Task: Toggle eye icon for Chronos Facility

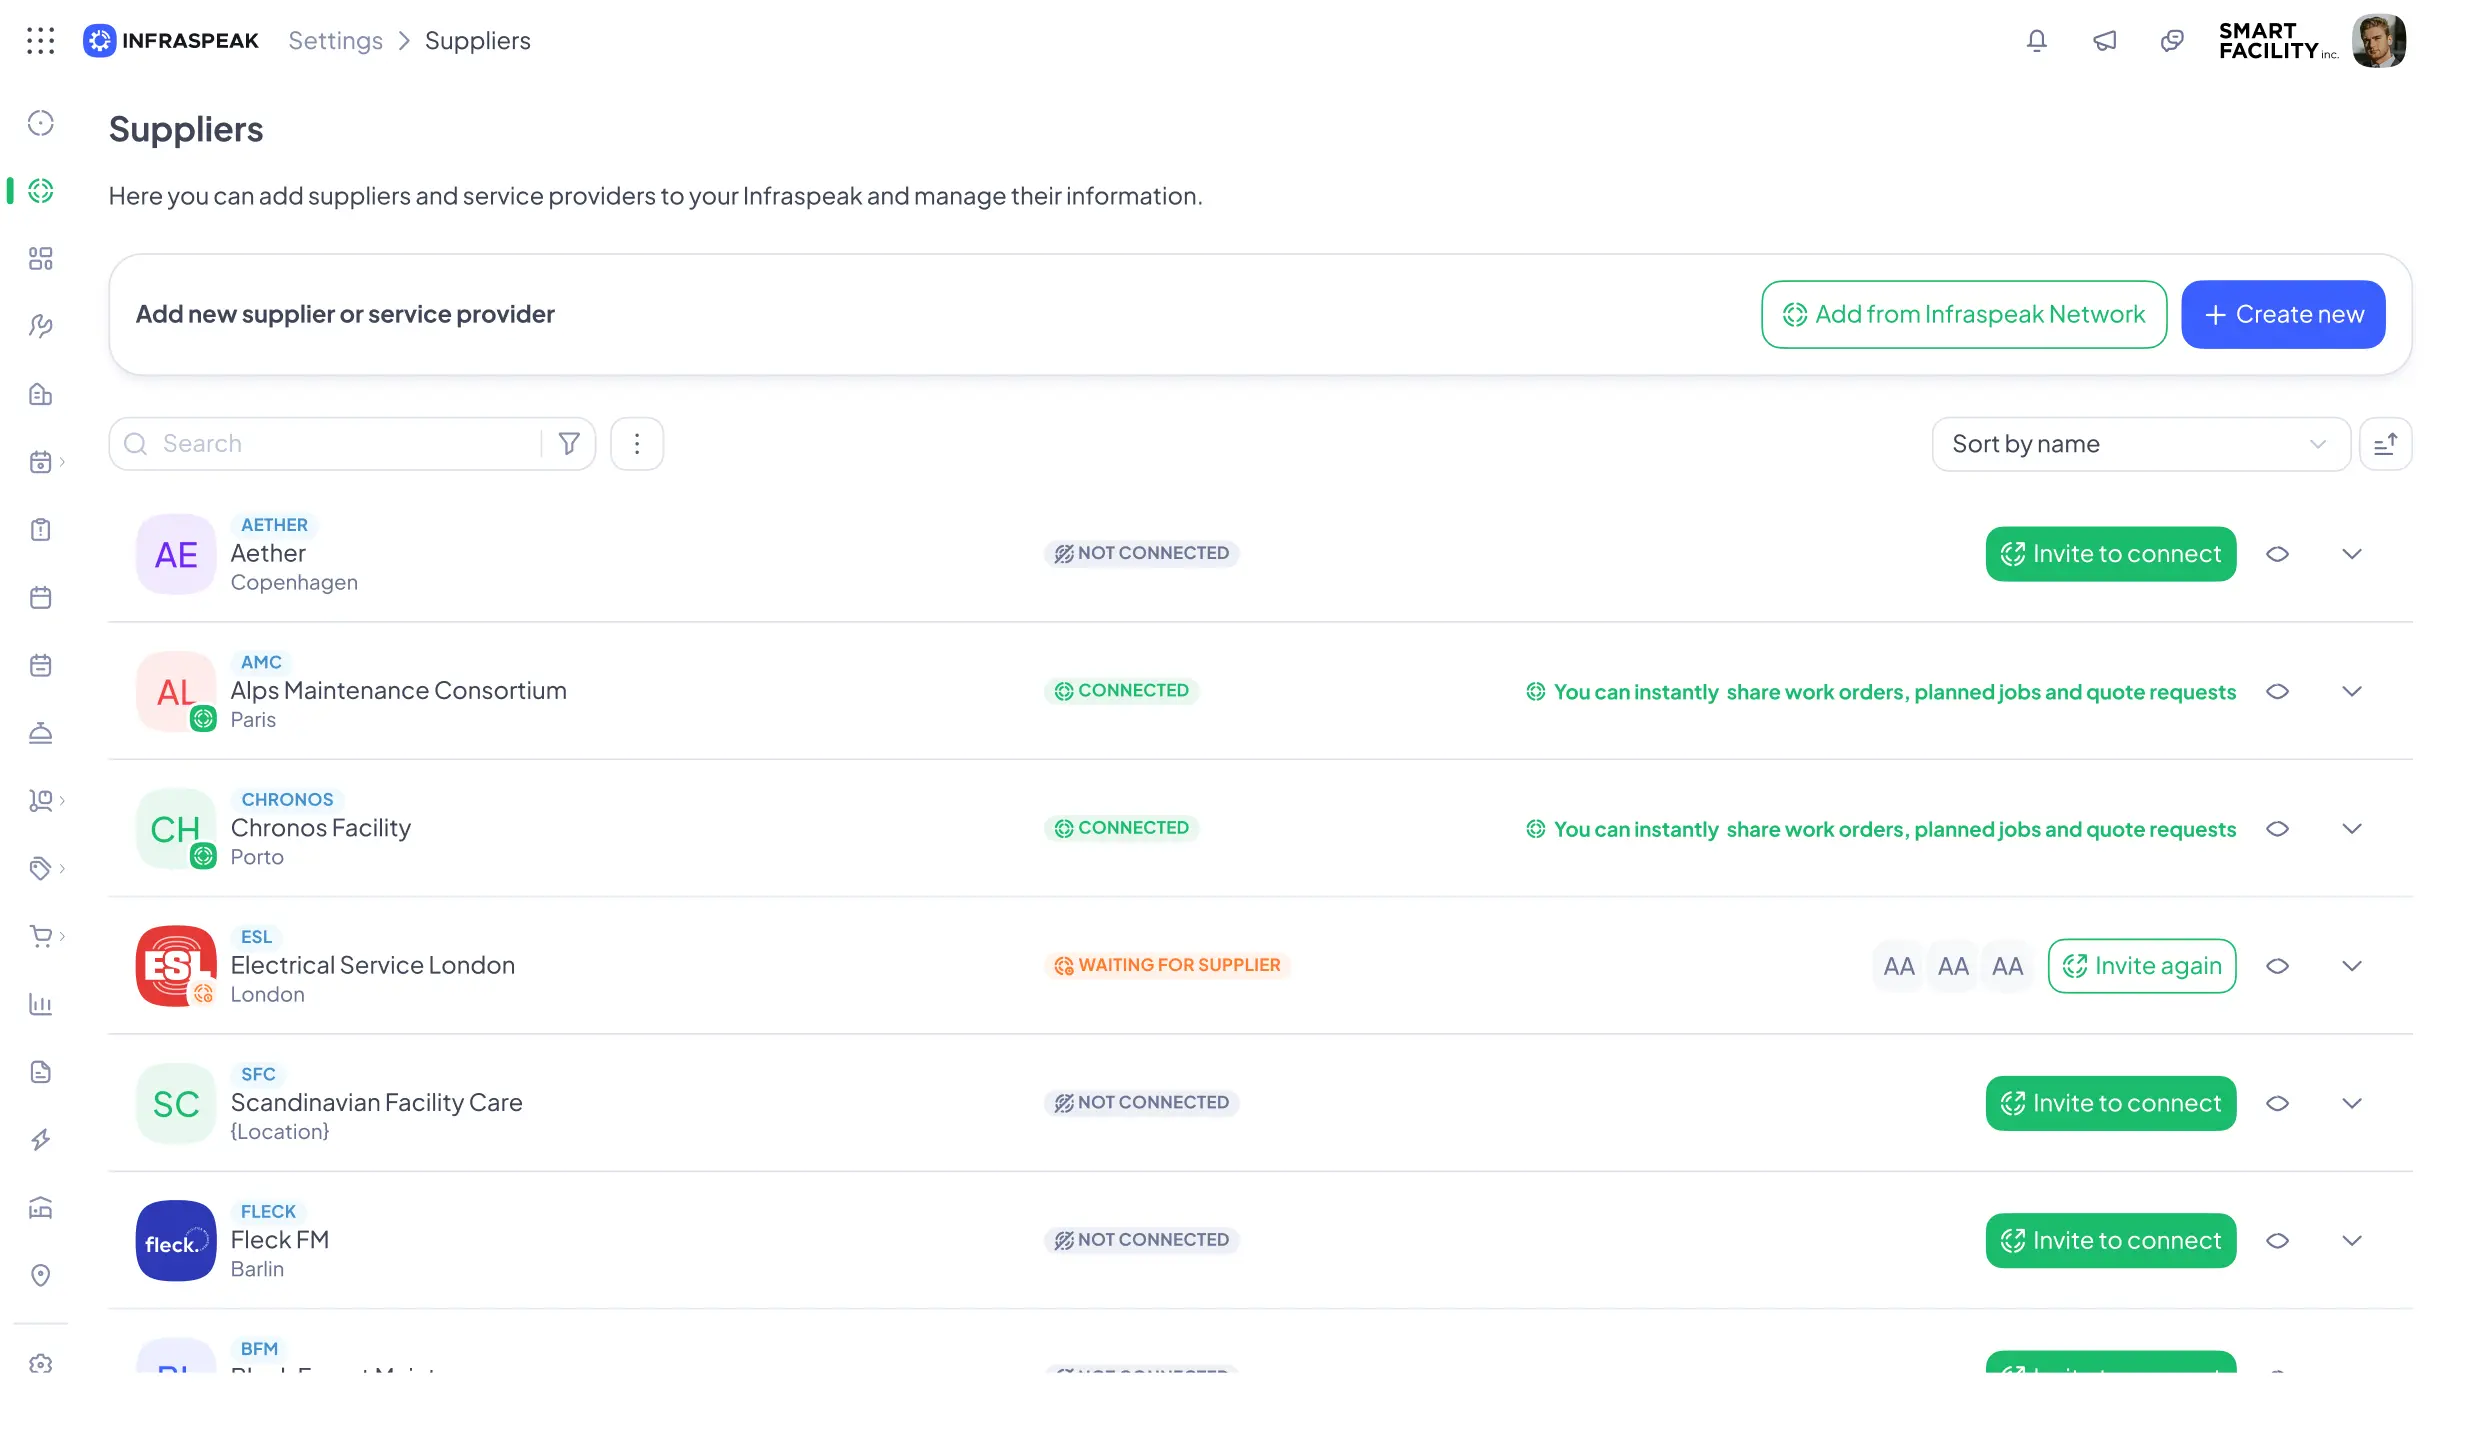Action: [2278, 829]
